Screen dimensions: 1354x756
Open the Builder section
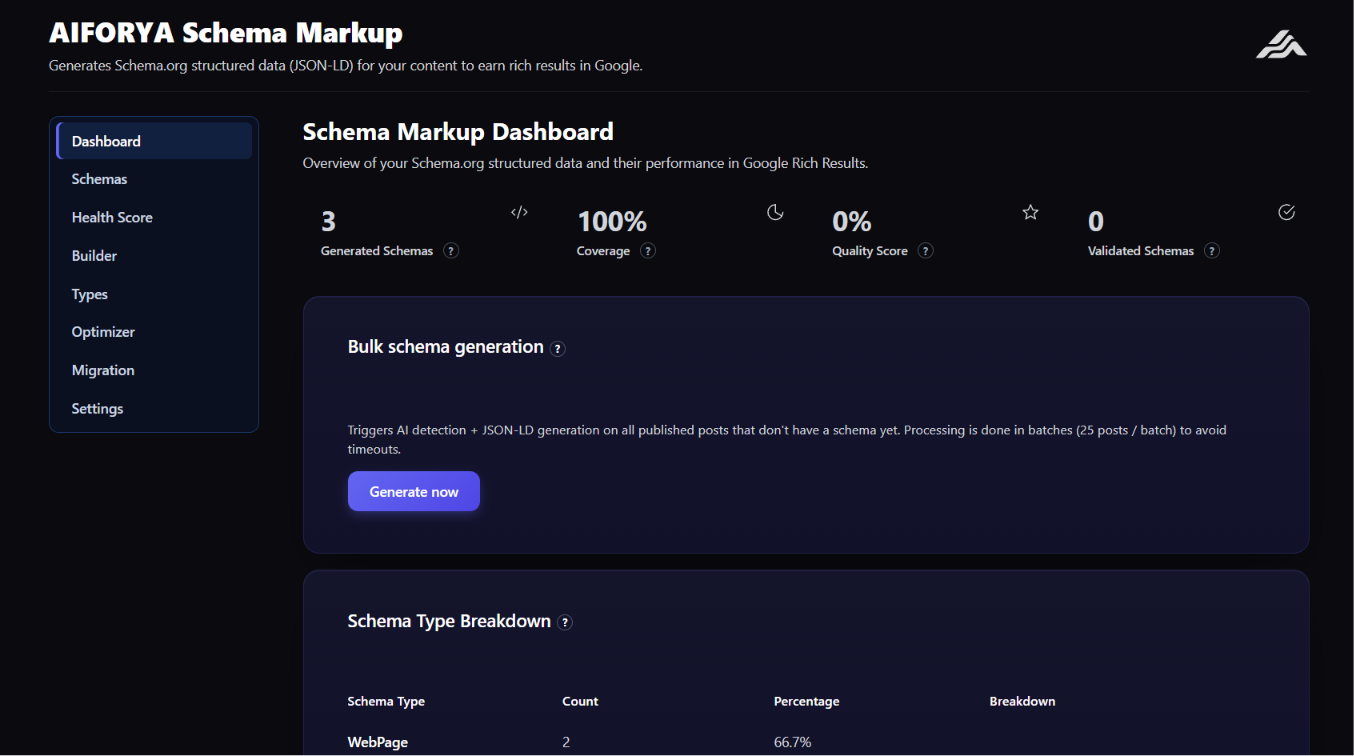(x=154, y=256)
